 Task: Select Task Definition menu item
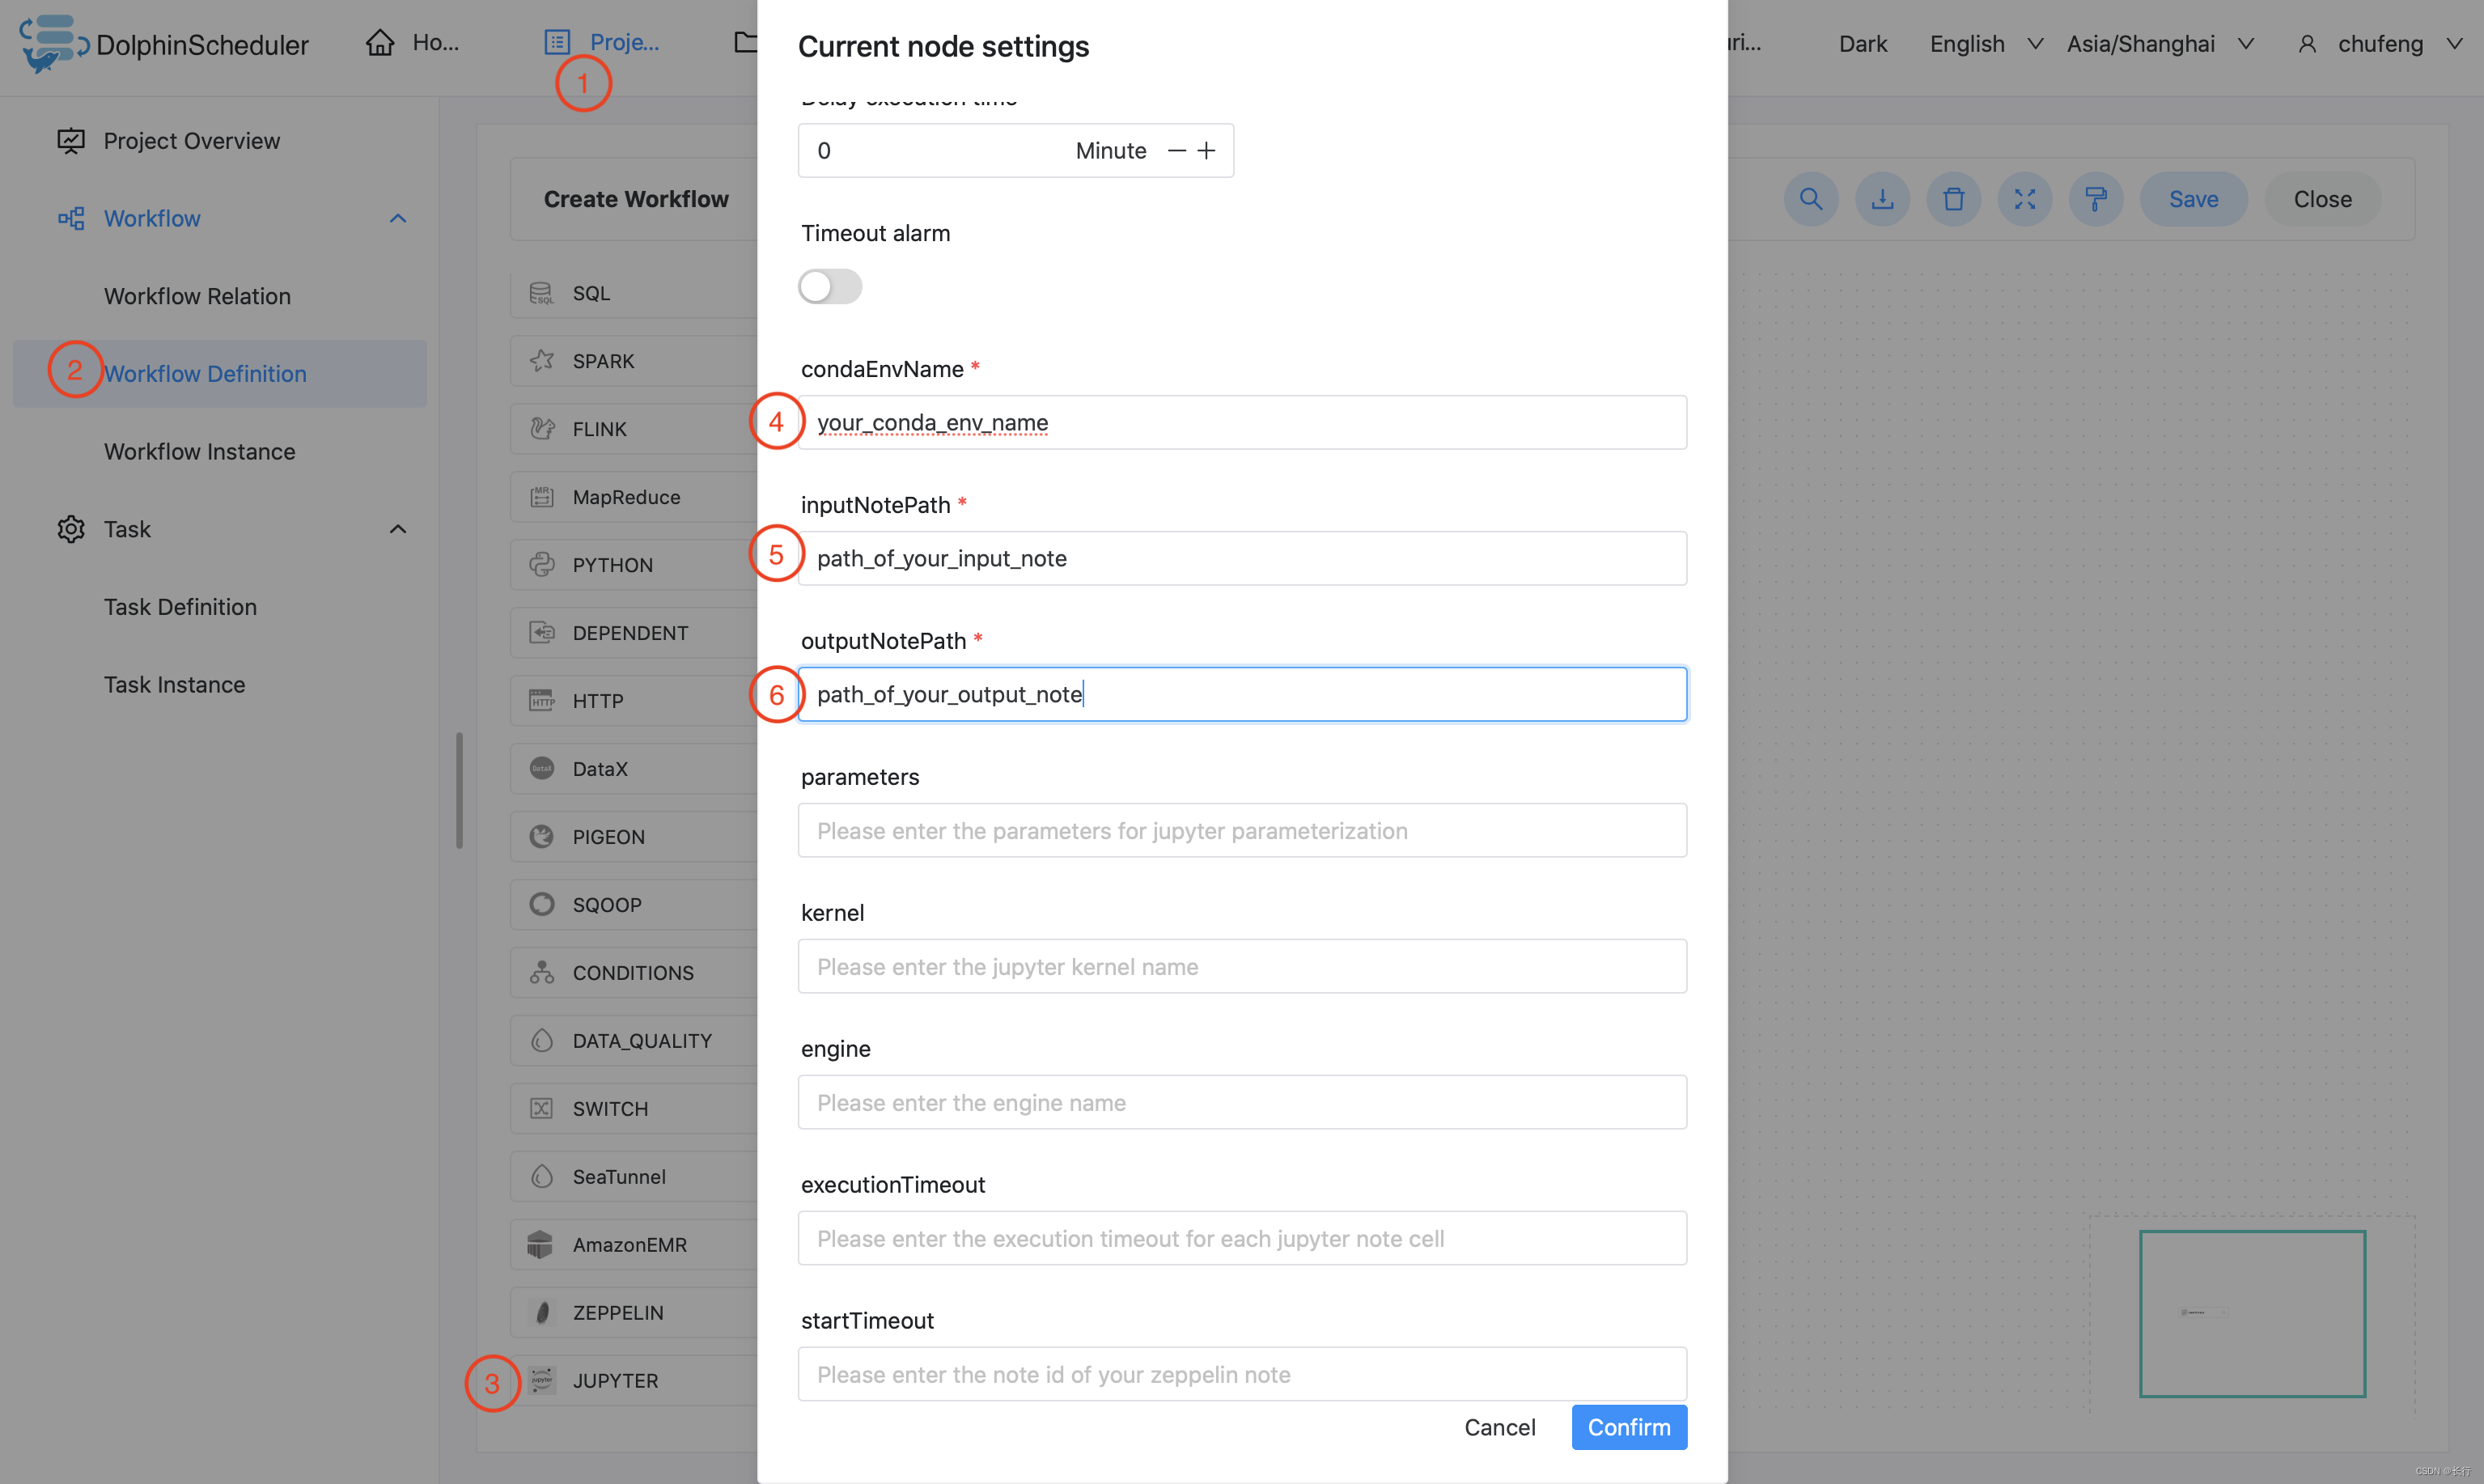(x=180, y=606)
